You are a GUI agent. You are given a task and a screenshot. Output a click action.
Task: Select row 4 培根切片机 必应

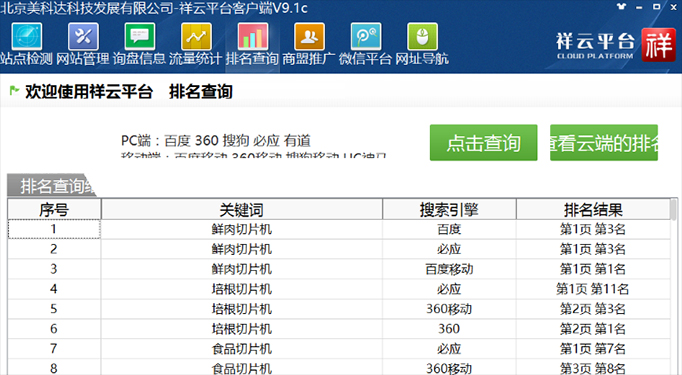pos(339,289)
